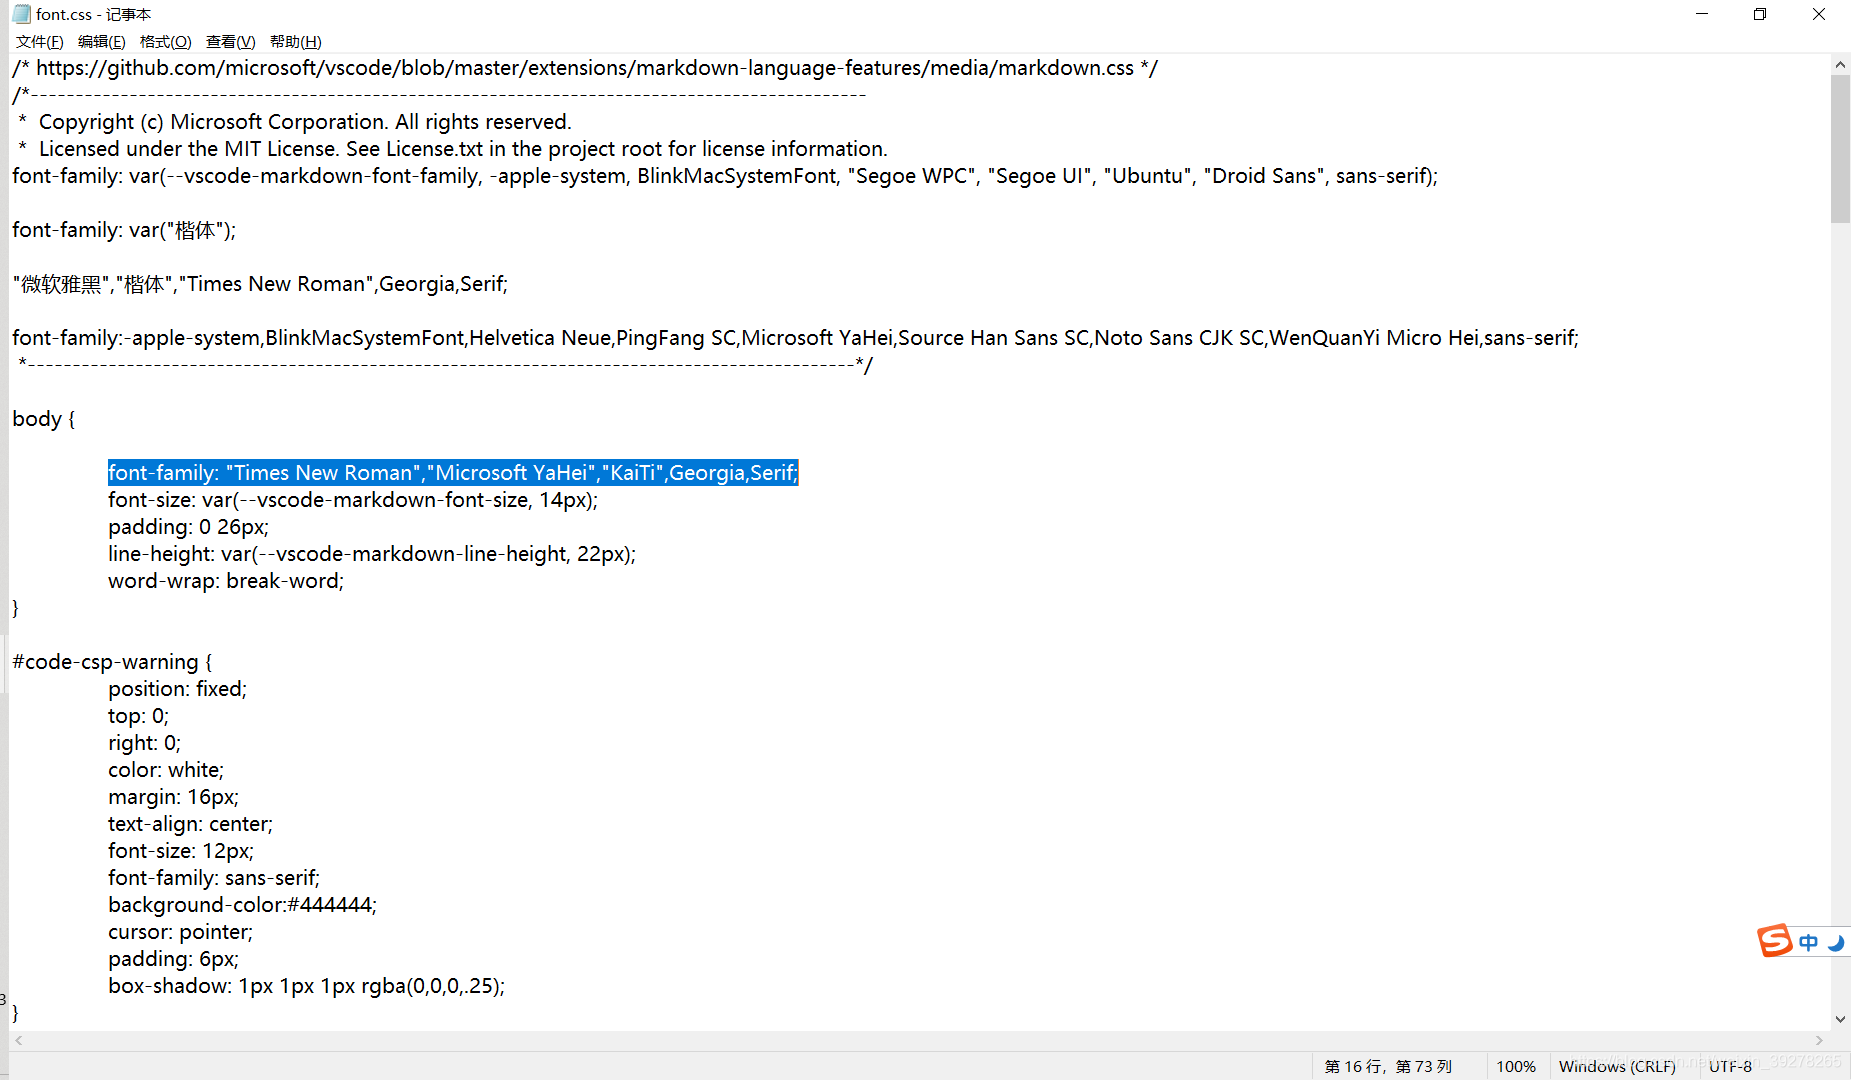Open the 格式(O) menu

click(166, 42)
